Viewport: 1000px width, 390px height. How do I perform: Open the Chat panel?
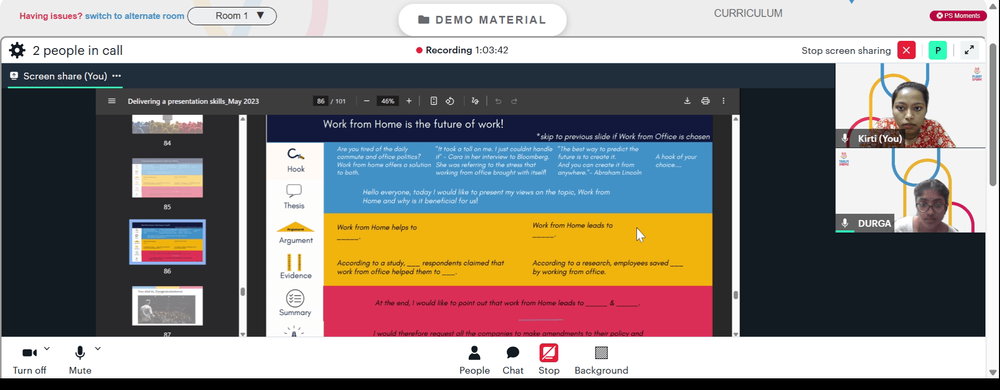click(x=513, y=360)
